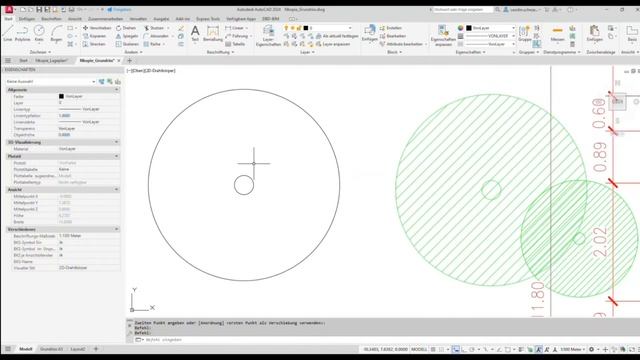Open the Einfügen ribbon tab
Viewport: 640px width, 360px height.
(27, 19)
